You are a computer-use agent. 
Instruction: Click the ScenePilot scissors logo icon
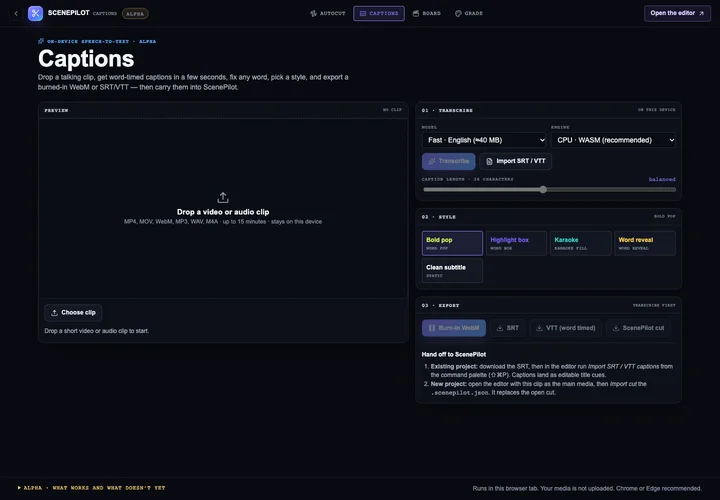[x=35, y=13]
